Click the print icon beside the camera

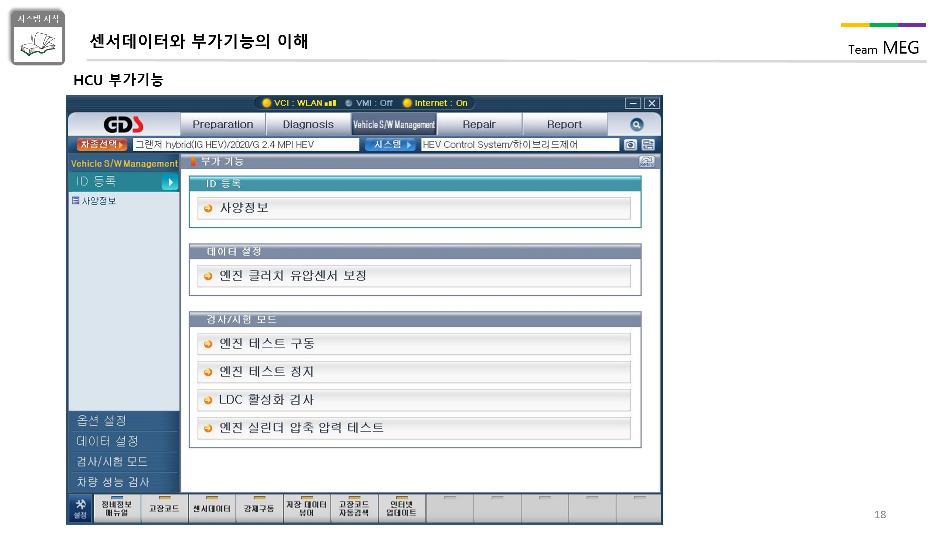coord(648,144)
